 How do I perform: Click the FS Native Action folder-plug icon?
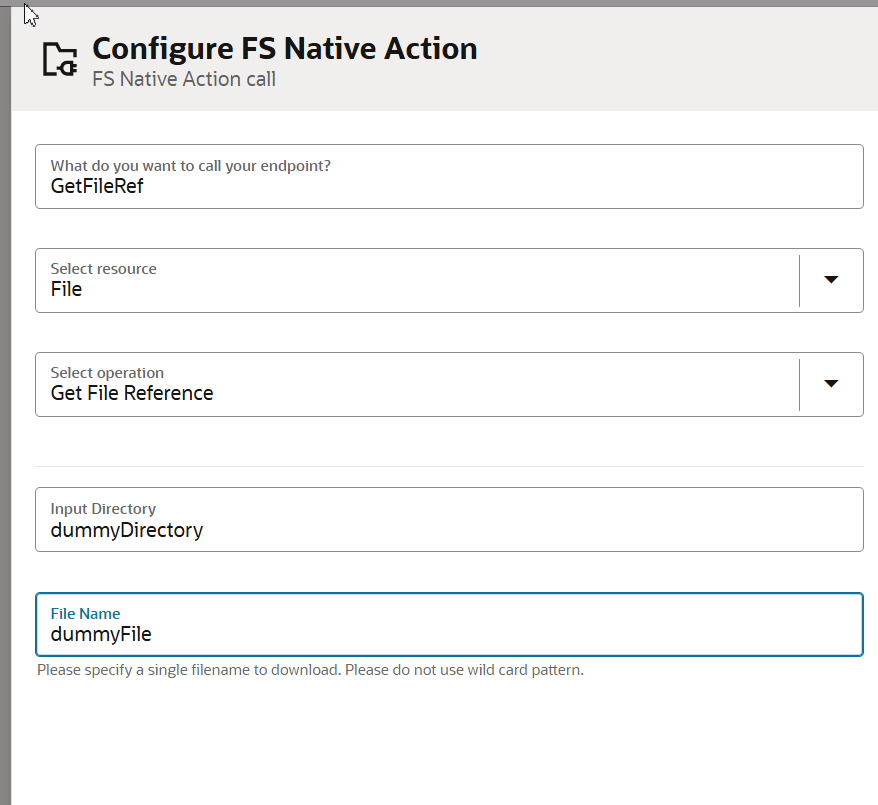click(60, 59)
